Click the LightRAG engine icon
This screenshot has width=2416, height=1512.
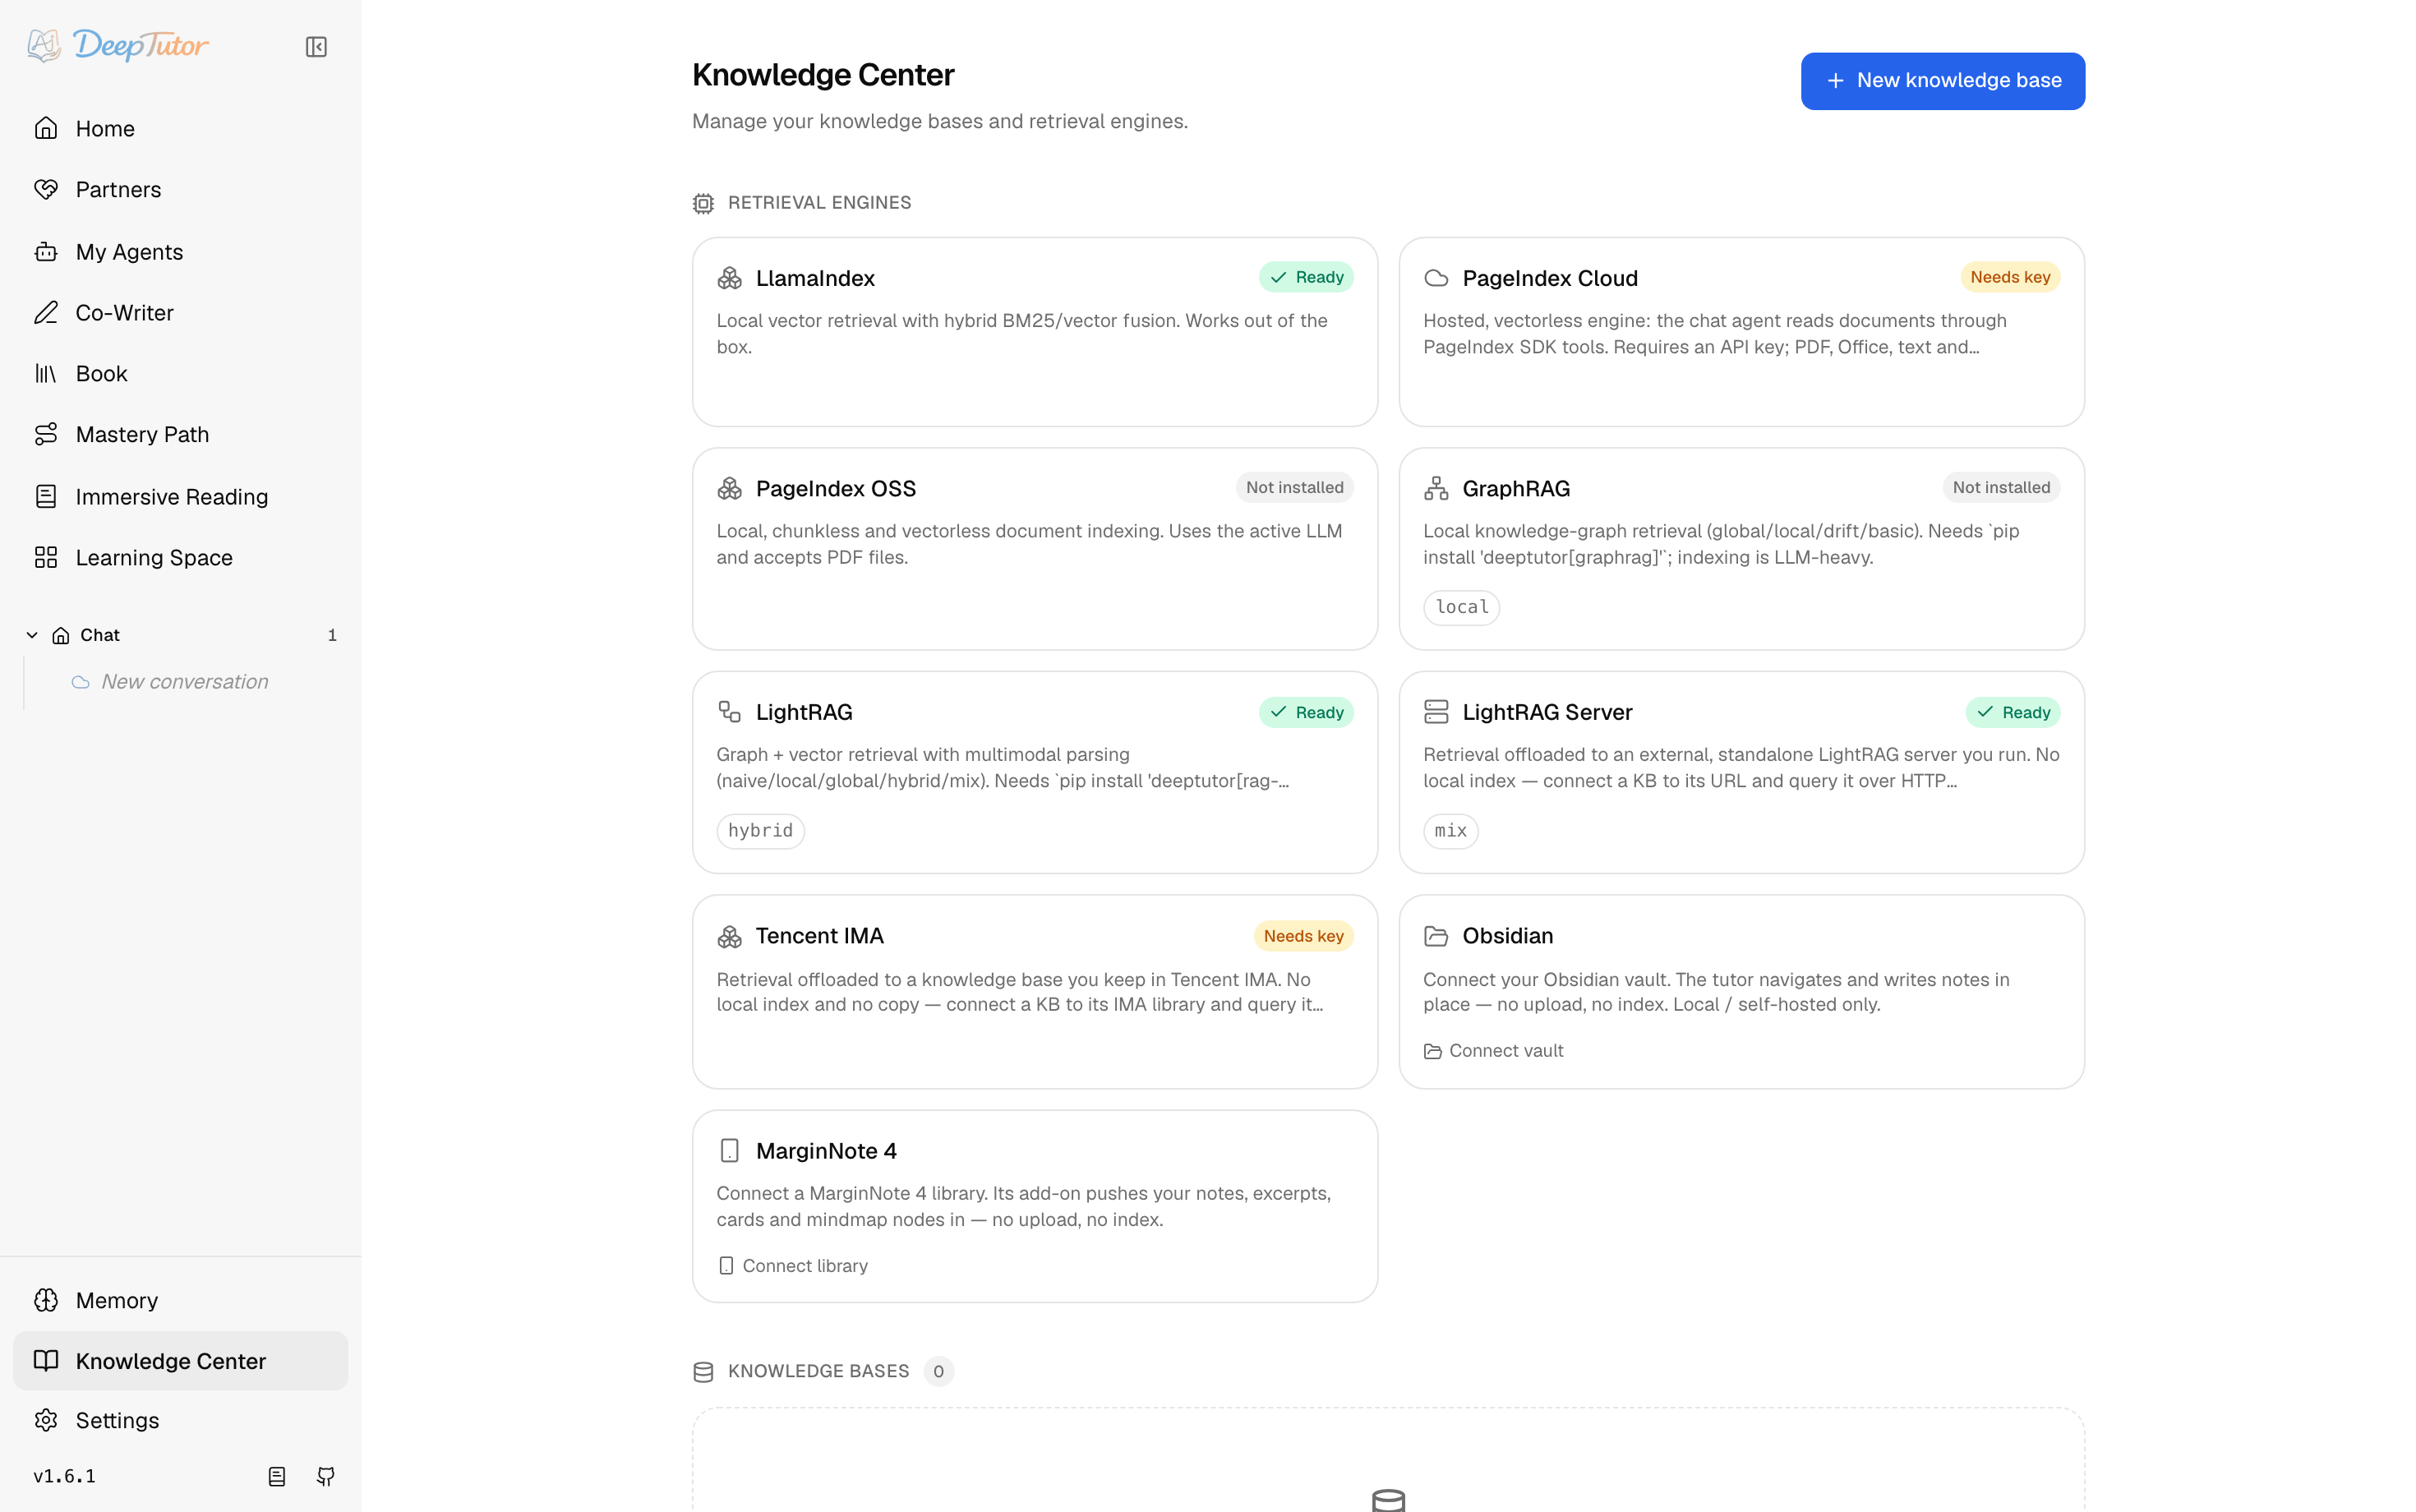[730, 712]
